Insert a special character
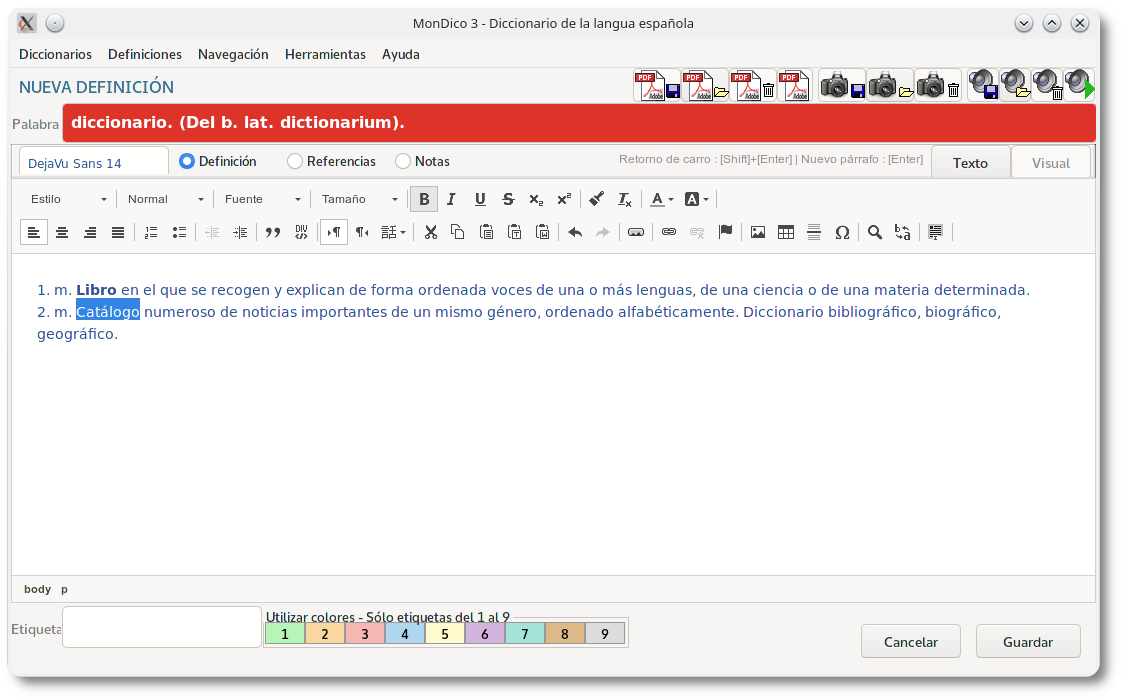Image resolution: width=1123 pixels, height=700 pixels. [842, 232]
